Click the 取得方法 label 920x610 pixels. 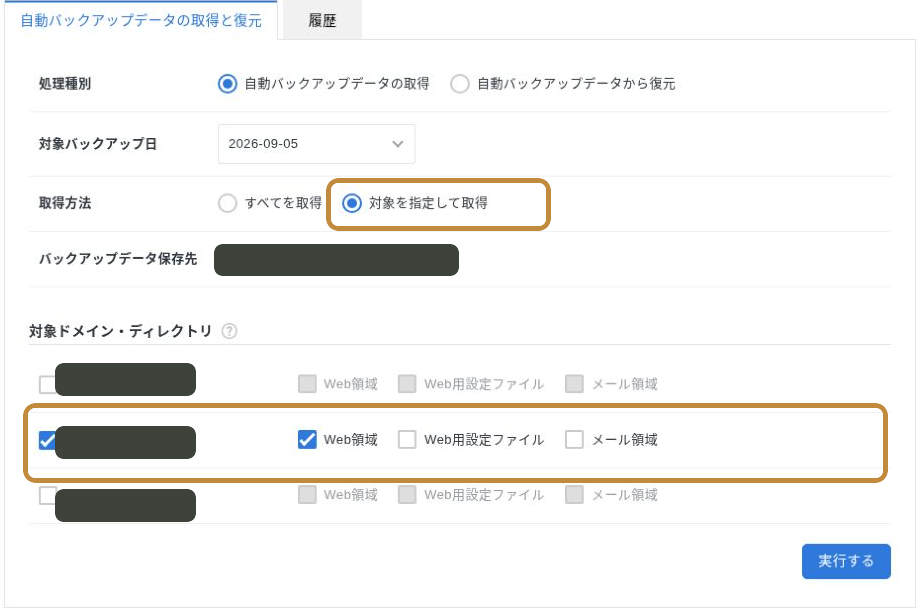pyautogui.click(x=65, y=204)
